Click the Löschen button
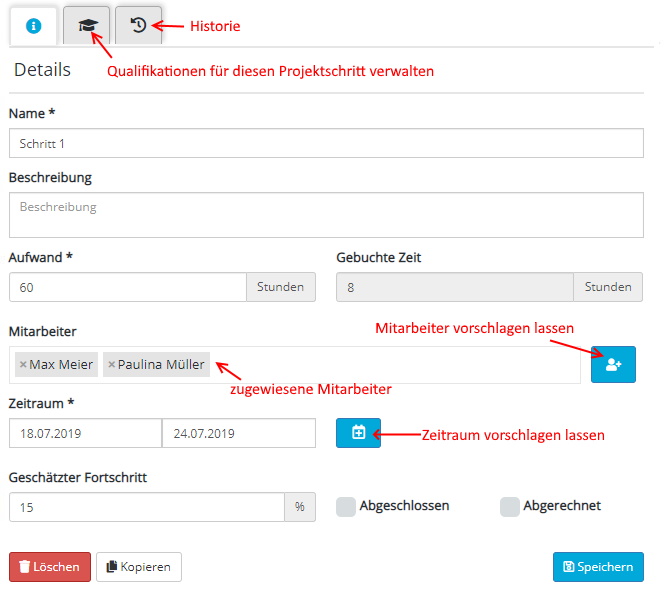This screenshot has height=591, width=667. [x=50, y=567]
